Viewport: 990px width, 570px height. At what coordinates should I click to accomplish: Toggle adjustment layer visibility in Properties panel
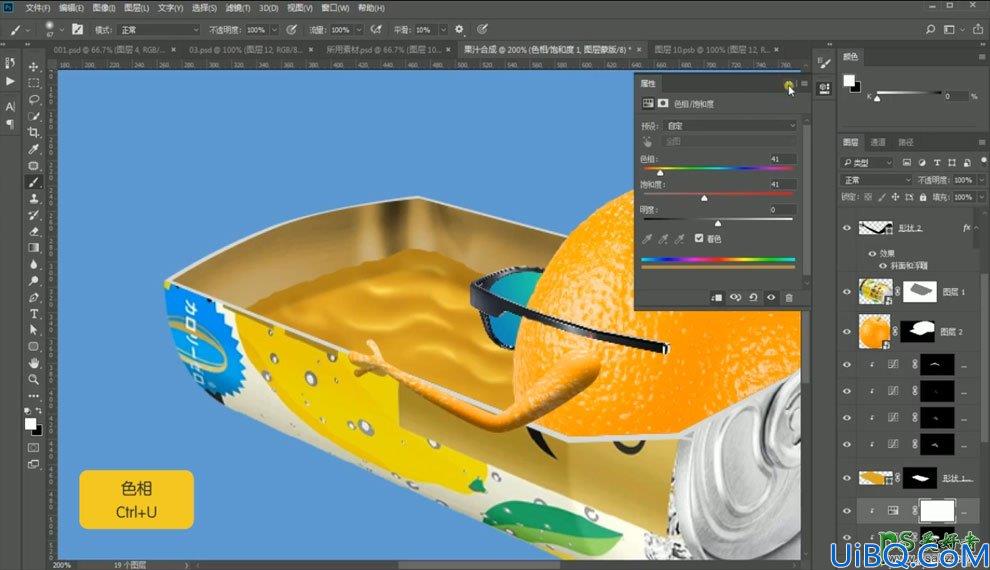click(771, 297)
